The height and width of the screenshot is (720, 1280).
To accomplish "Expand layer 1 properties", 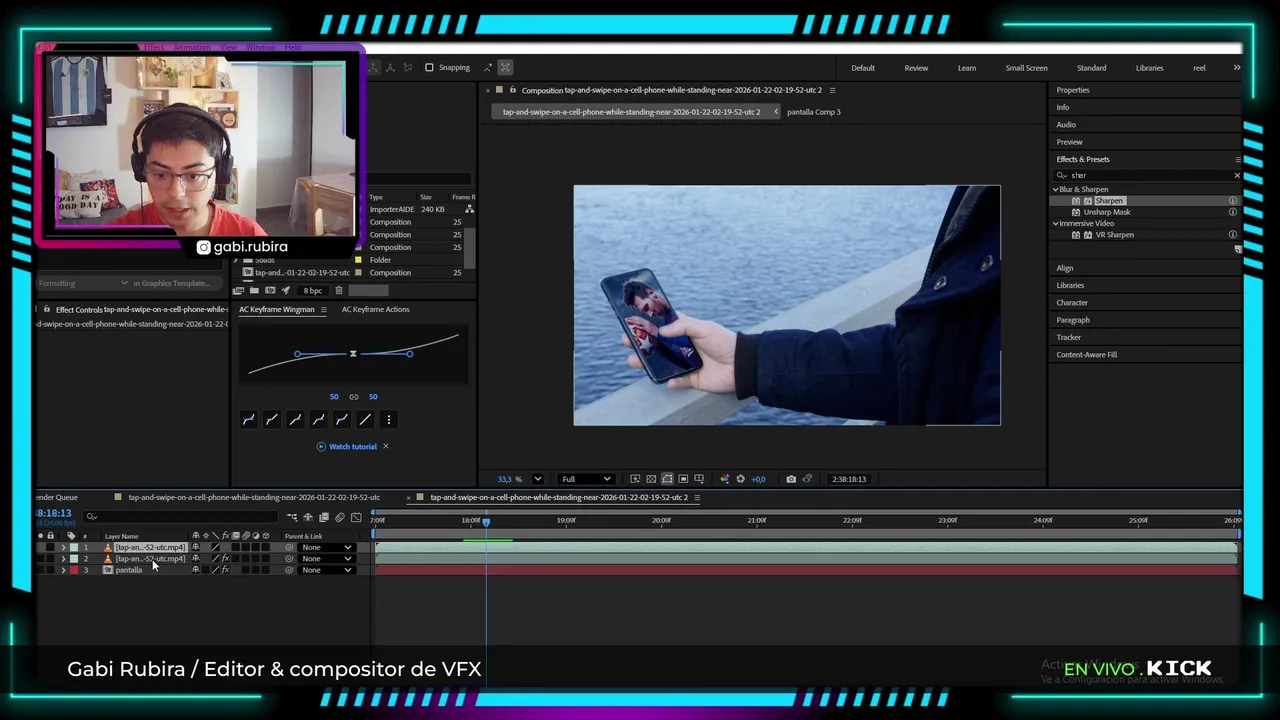I will [x=63, y=548].
